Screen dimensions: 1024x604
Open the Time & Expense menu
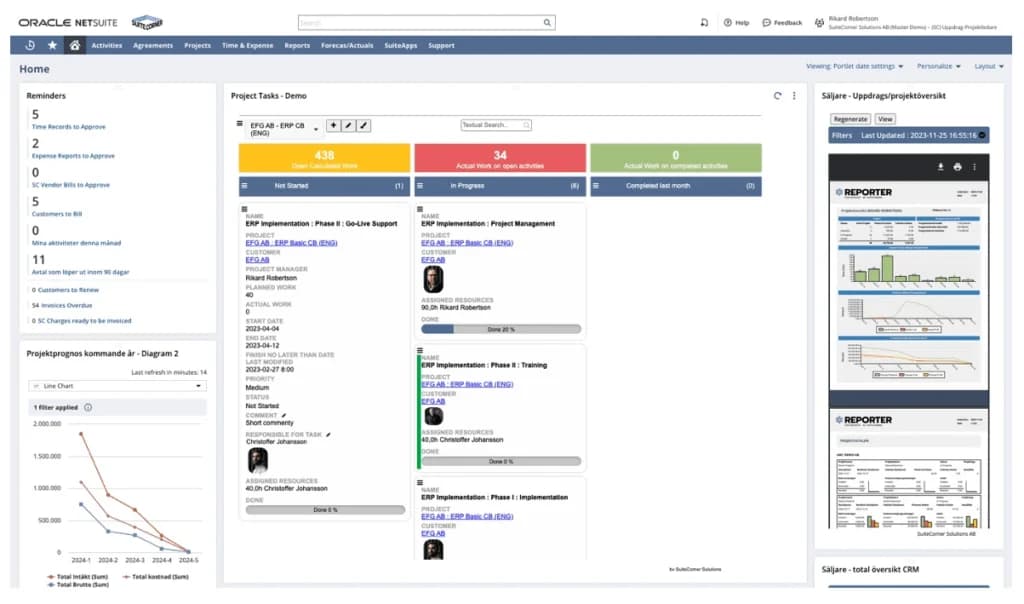tap(248, 46)
